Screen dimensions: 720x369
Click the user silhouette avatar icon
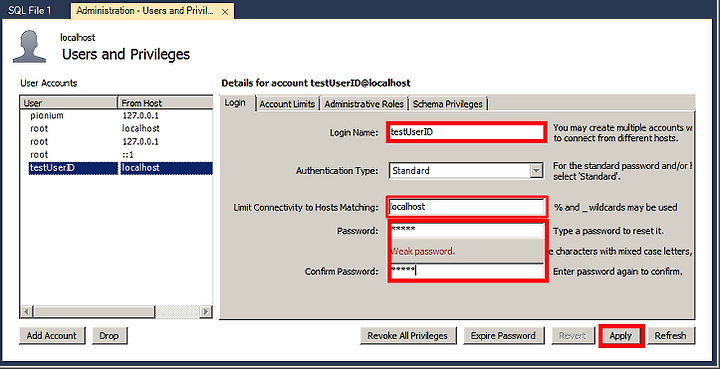click(x=29, y=46)
